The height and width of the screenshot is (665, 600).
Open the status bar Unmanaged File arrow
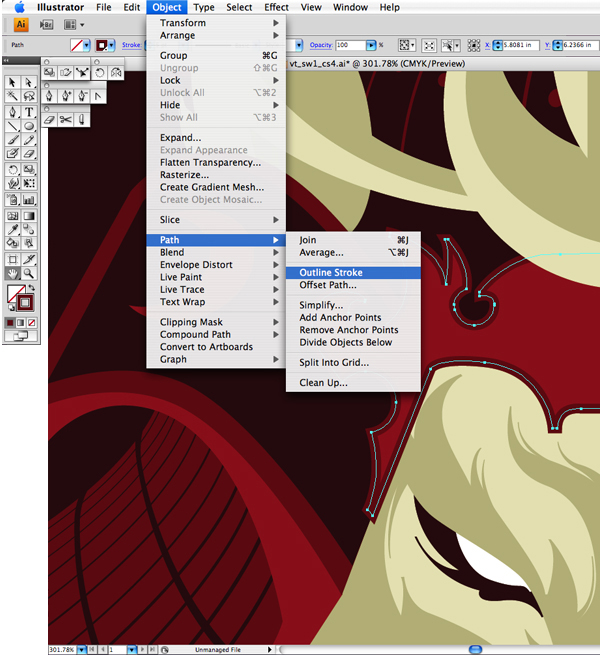coord(269,650)
